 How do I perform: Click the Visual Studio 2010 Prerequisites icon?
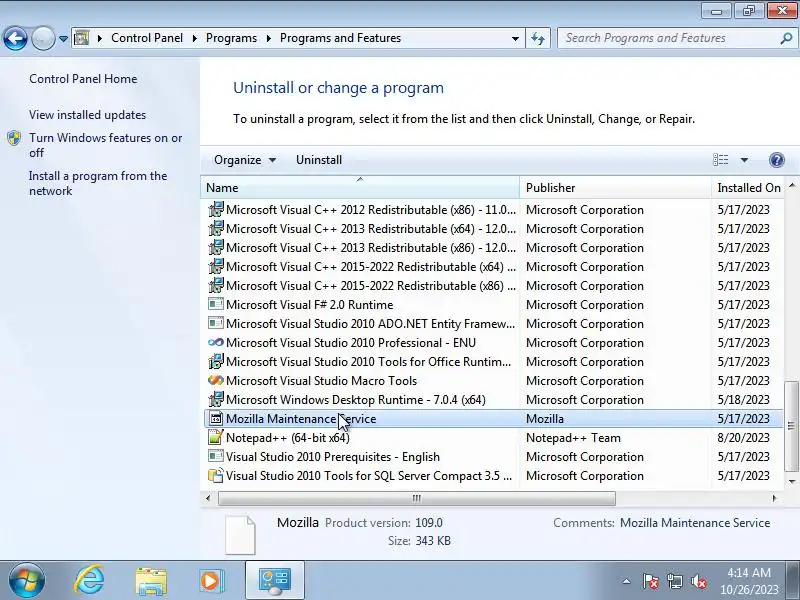[216, 456]
